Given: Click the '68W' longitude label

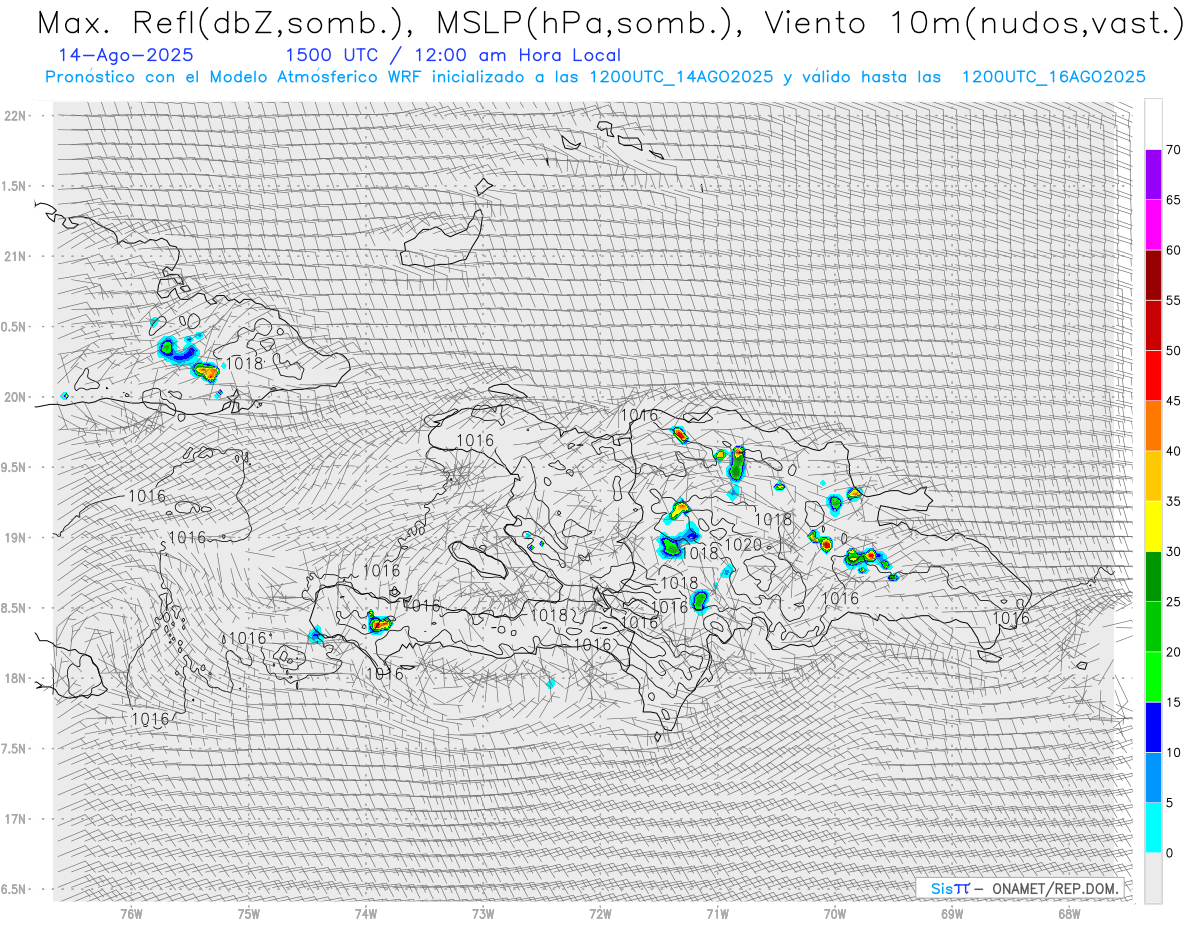Looking at the screenshot, I should coord(1069,914).
